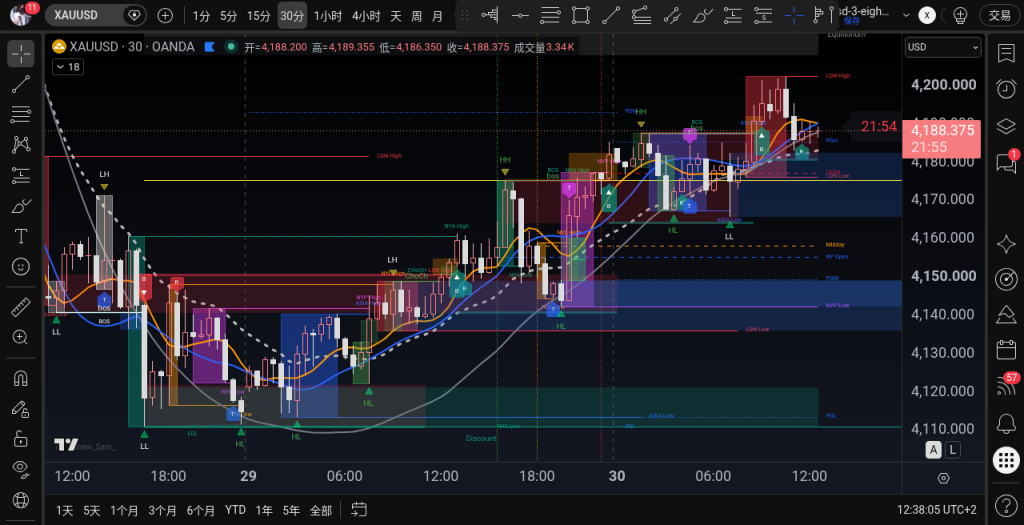Open the Fibonacci tools group in left toolbar

21,114
